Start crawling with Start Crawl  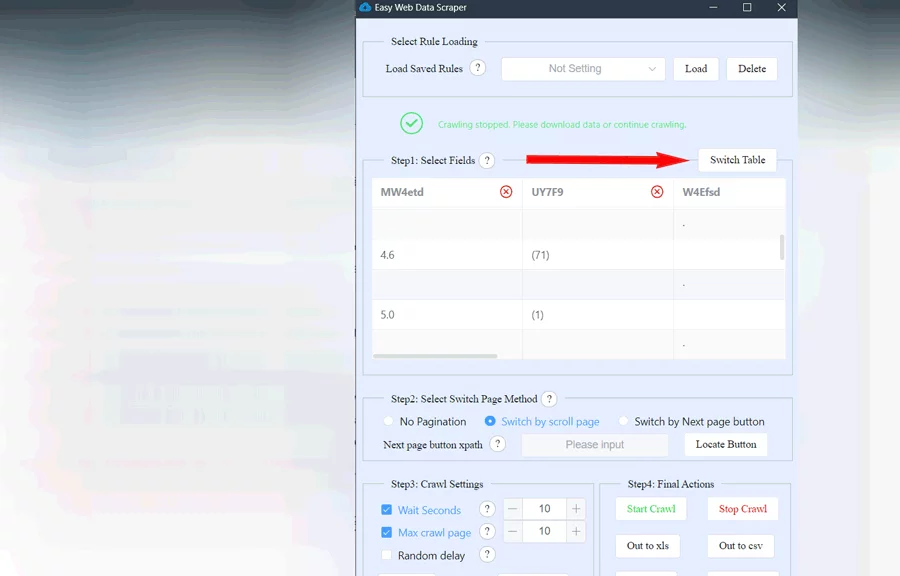(x=650, y=509)
